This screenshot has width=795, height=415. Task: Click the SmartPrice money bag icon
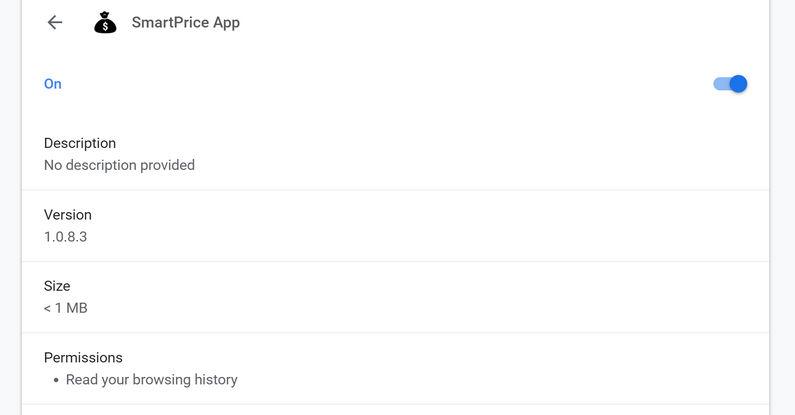coord(105,22)
